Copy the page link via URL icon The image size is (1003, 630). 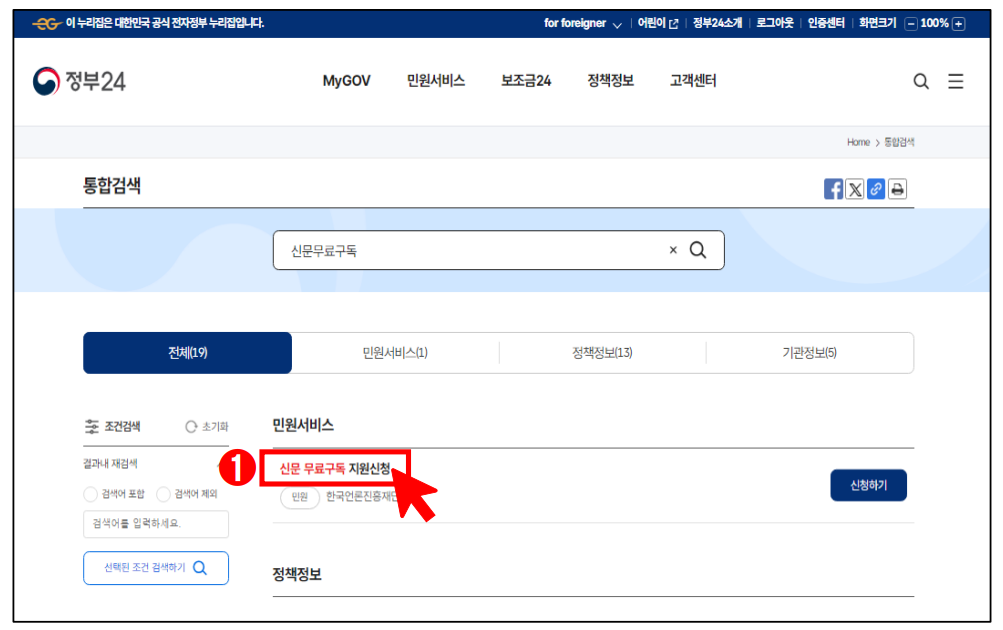point(876,188)
